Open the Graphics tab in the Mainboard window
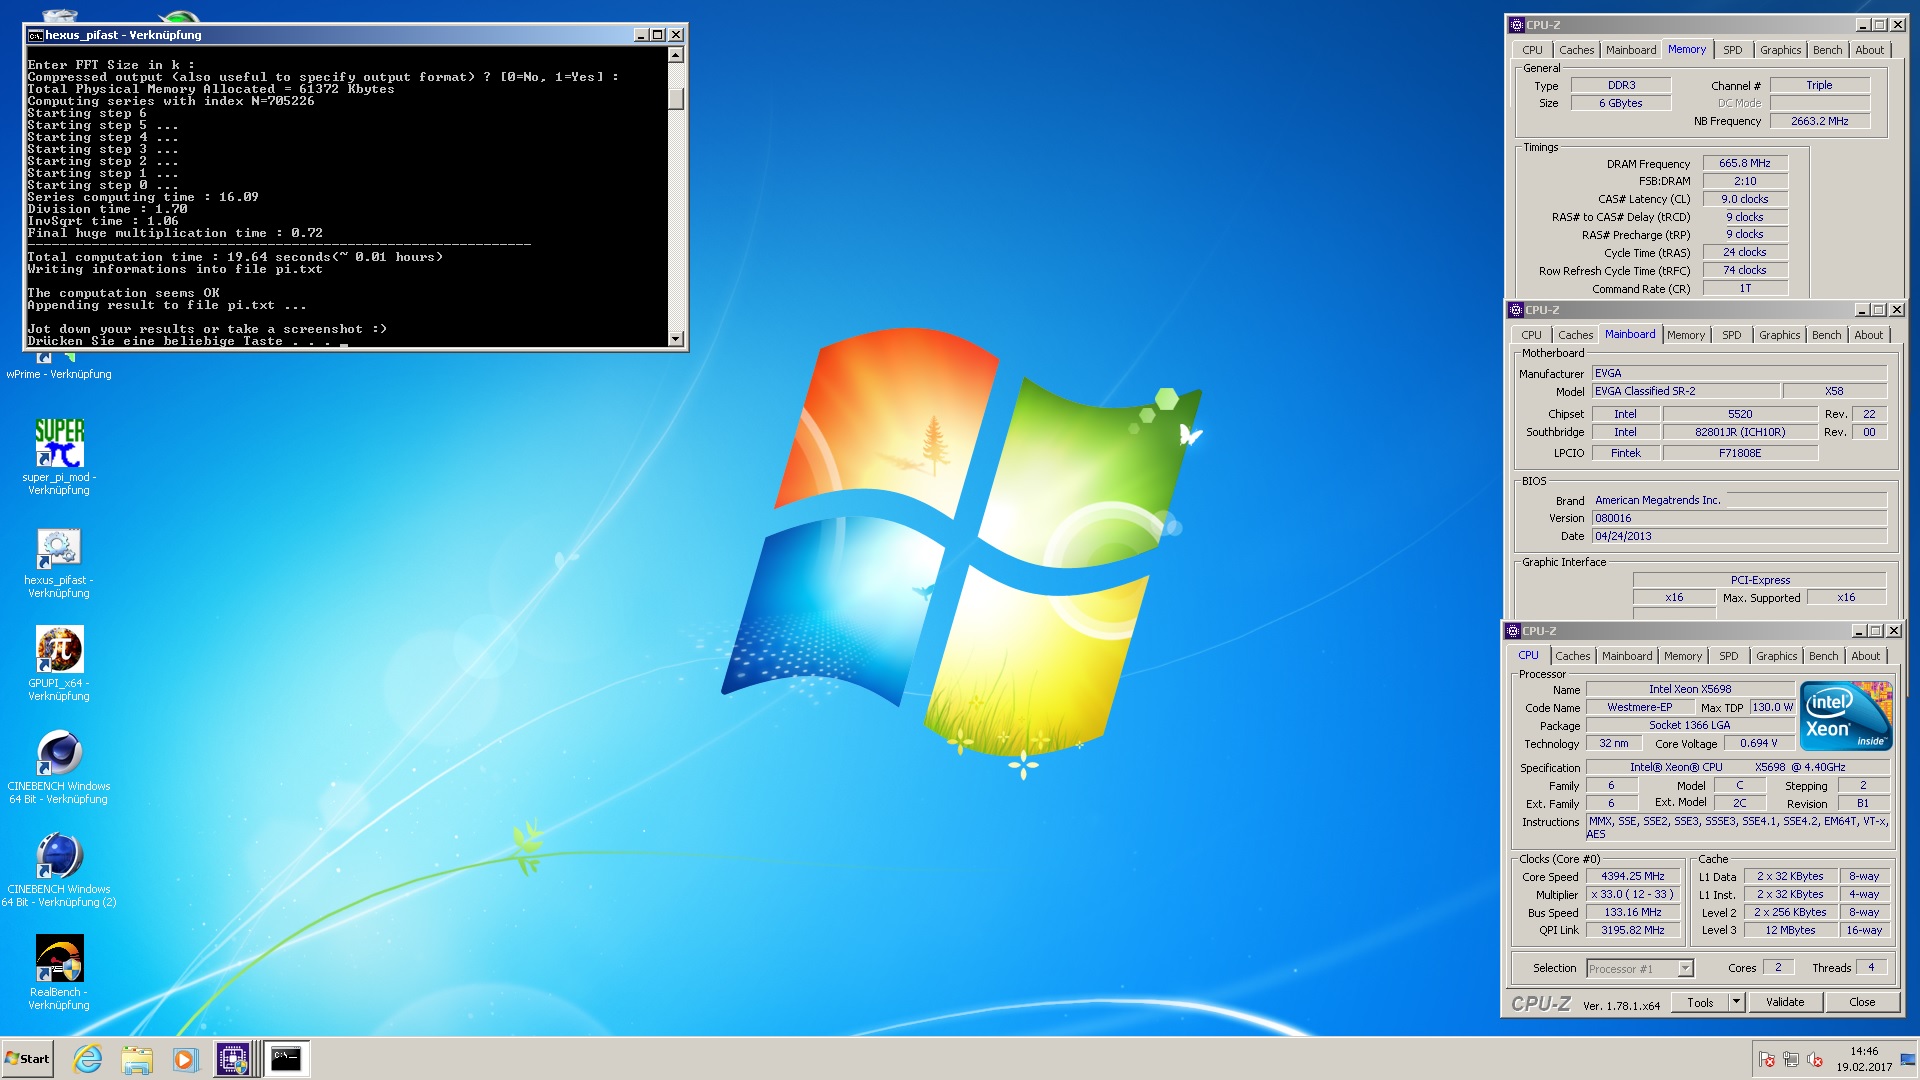This screenshot has height=1080, width=1920. coord(1780,335)
